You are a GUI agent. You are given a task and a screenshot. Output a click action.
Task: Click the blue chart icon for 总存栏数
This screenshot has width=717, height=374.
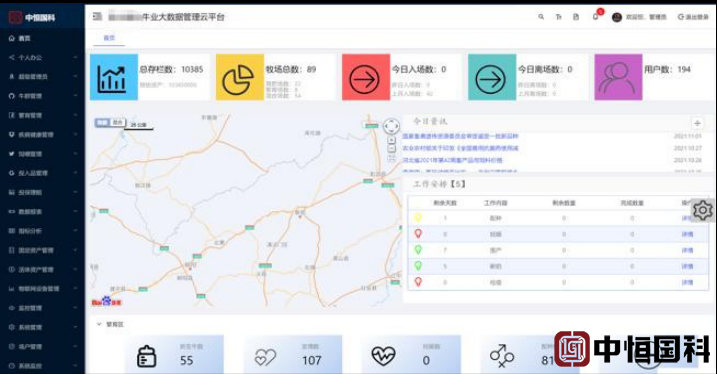pos(114,77)
